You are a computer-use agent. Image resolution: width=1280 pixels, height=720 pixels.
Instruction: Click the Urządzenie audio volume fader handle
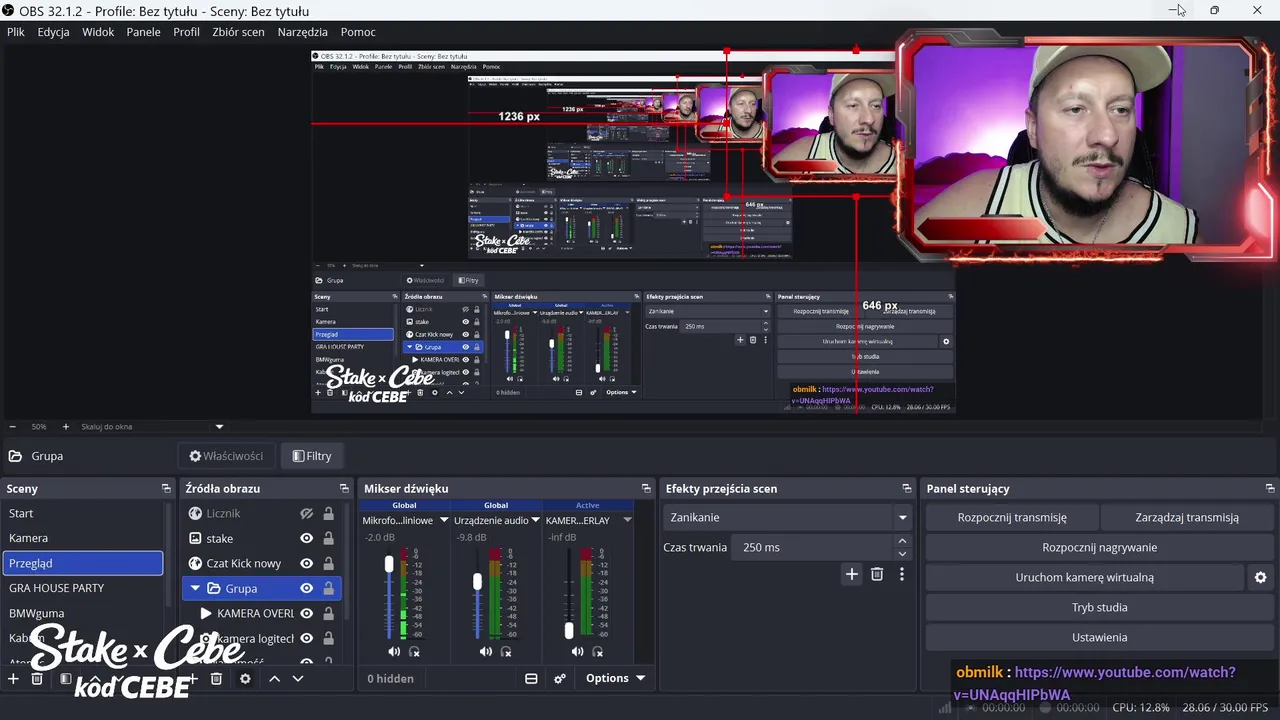pos(478,581)
